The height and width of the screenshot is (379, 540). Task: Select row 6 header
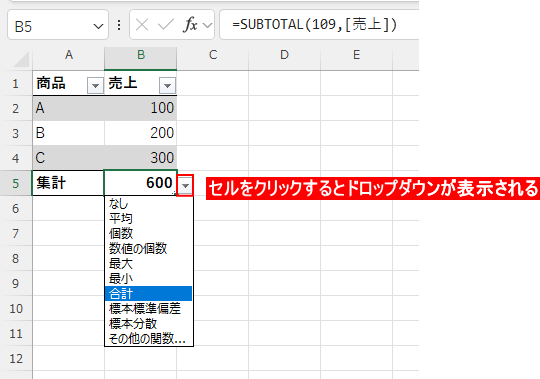(16, 208)
